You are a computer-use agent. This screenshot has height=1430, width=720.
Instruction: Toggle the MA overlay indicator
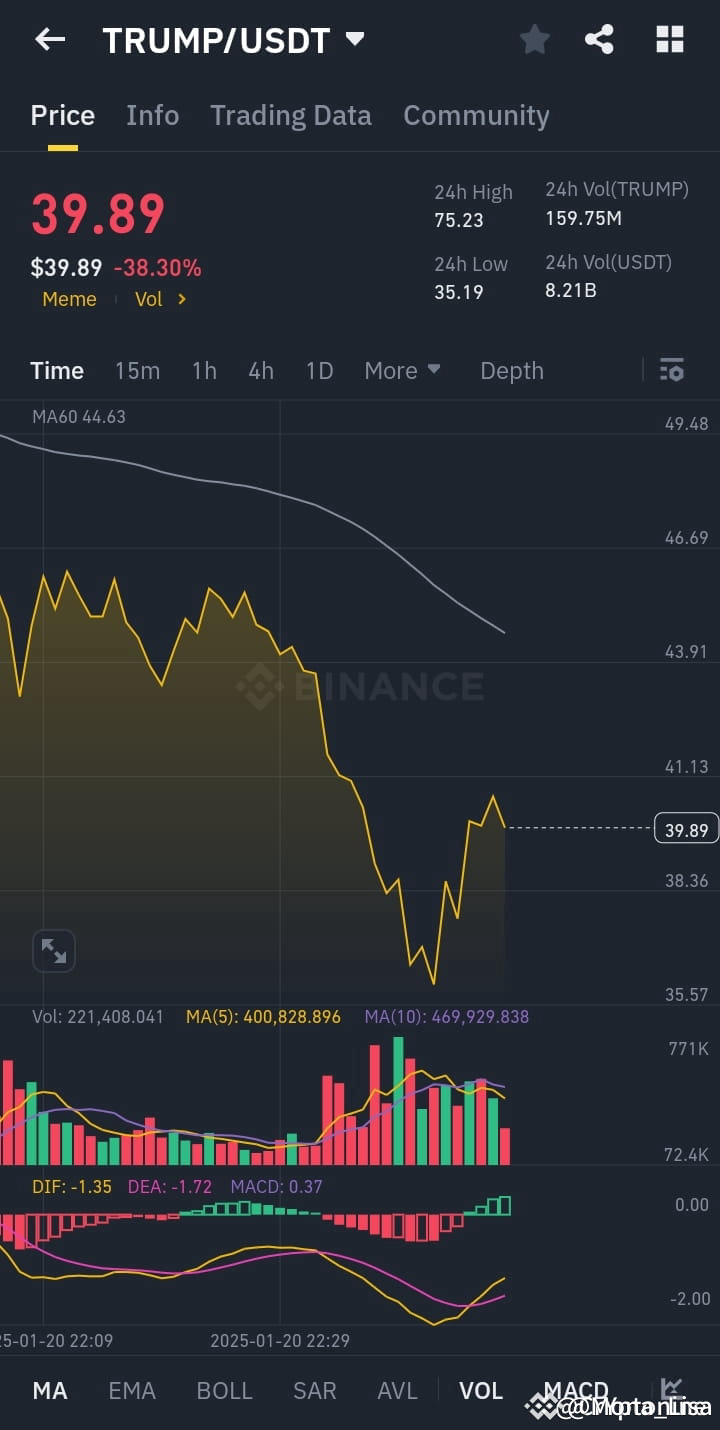point(50,1391)
